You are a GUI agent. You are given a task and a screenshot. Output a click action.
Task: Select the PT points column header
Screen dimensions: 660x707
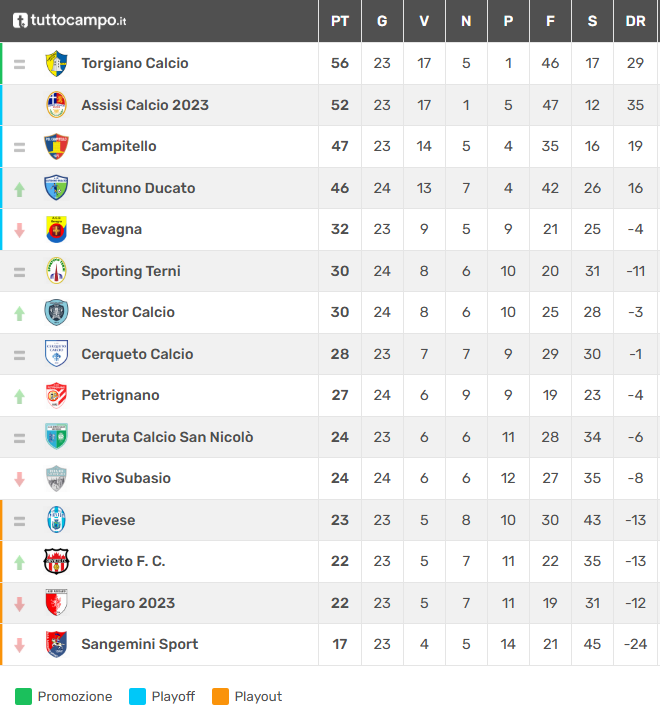tap(340, 21)
